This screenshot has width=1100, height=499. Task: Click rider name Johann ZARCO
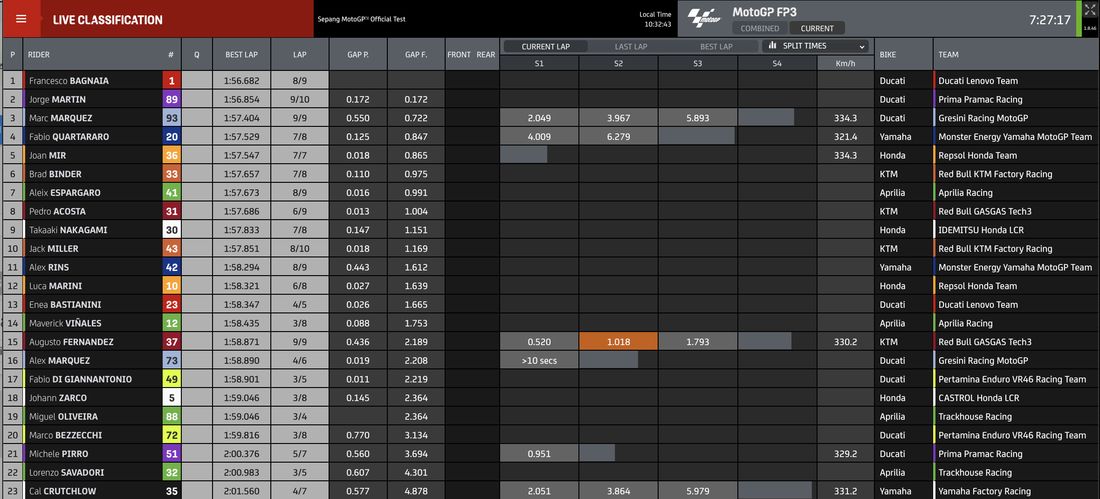point(55,398)
